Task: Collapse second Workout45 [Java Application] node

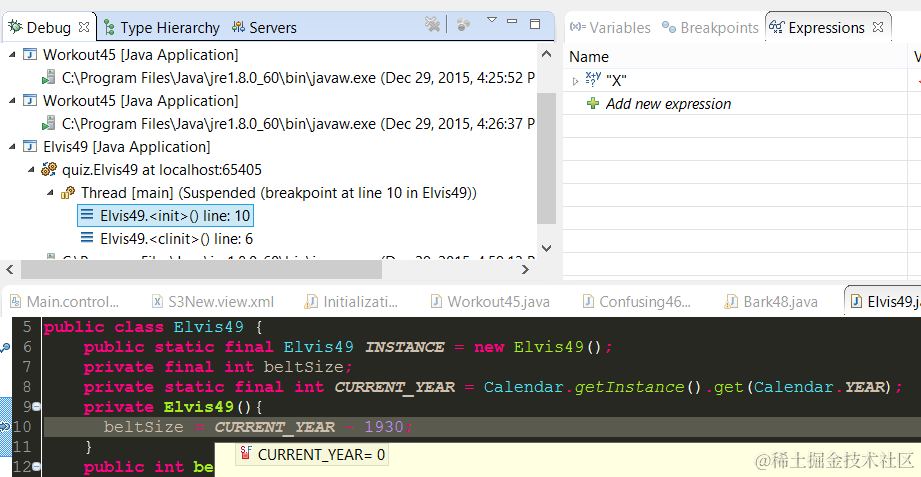Action: point(13,100)
